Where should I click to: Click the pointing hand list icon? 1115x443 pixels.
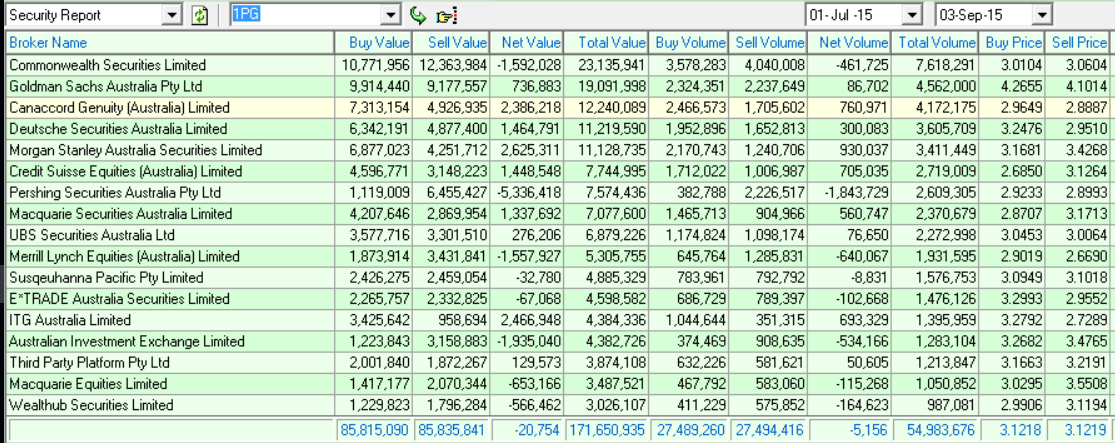(x=446, y=15)
